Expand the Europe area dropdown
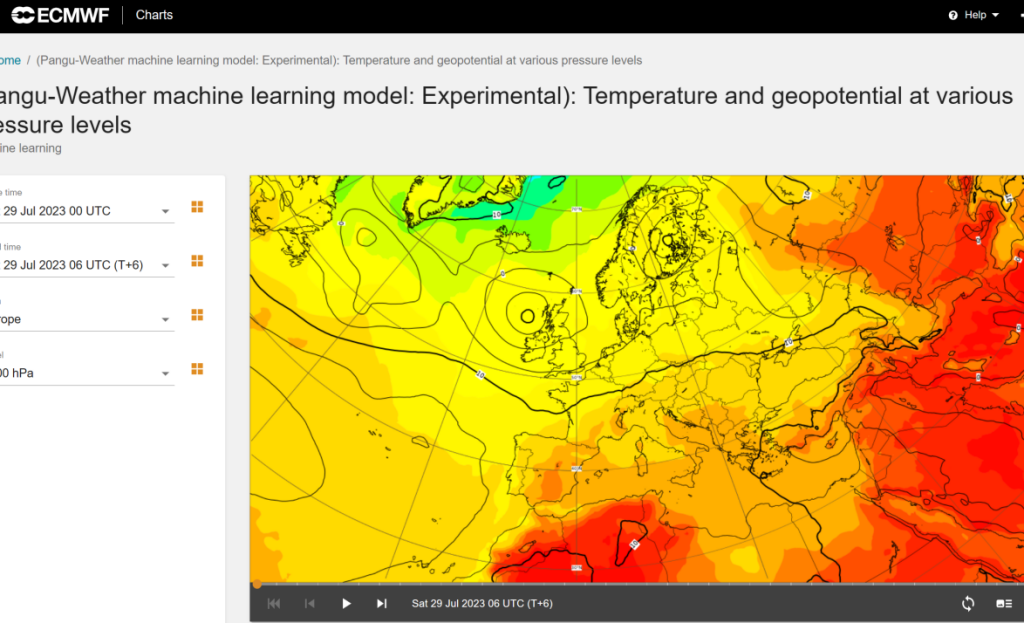Screen dimensions: 1024x624 [165, 320]
